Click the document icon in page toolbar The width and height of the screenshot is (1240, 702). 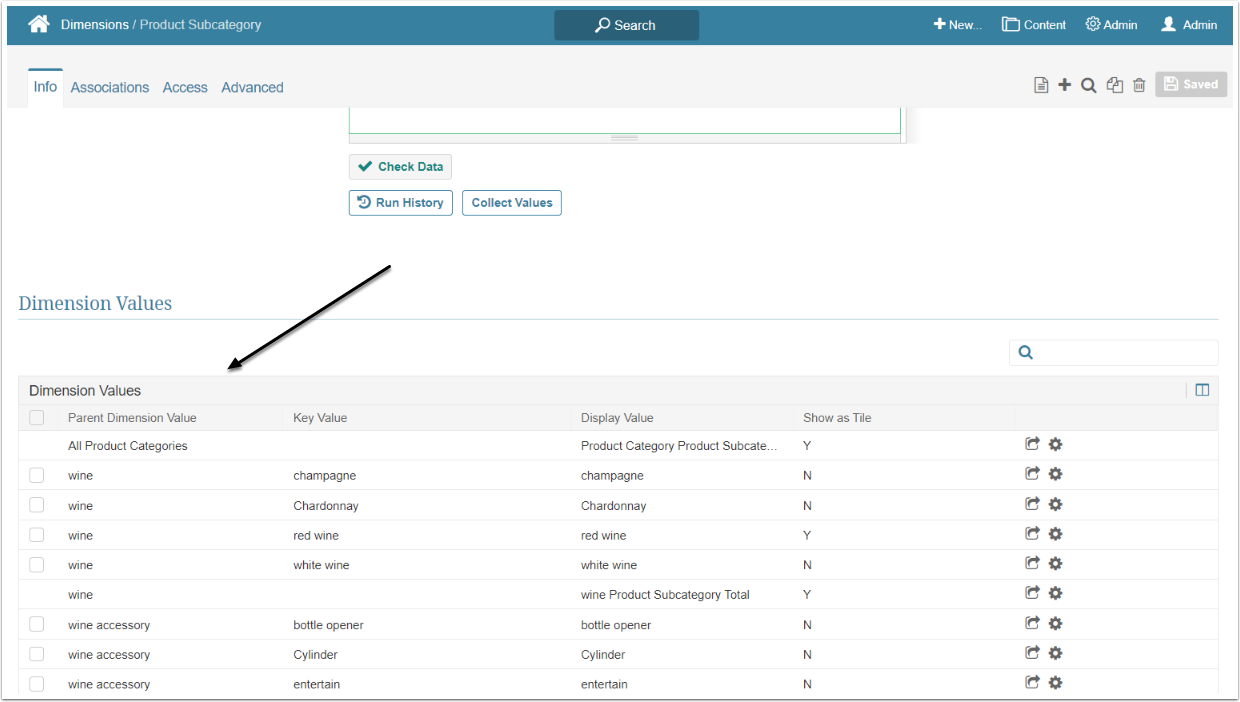1041,85
